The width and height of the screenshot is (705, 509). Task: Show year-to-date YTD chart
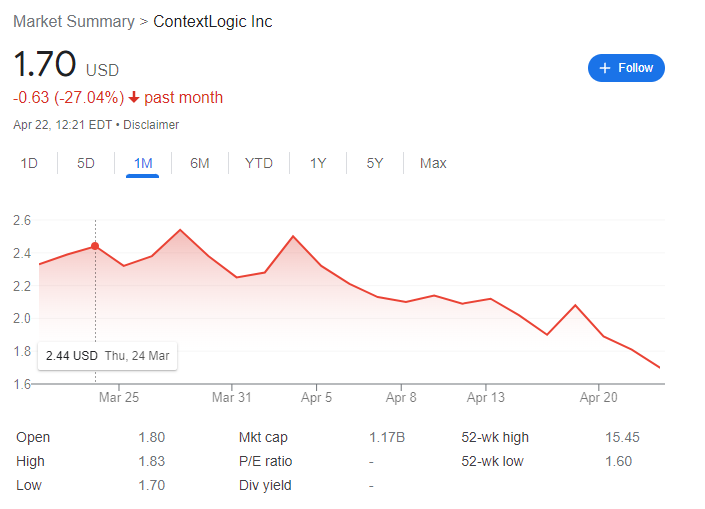[x=259, y=163]
